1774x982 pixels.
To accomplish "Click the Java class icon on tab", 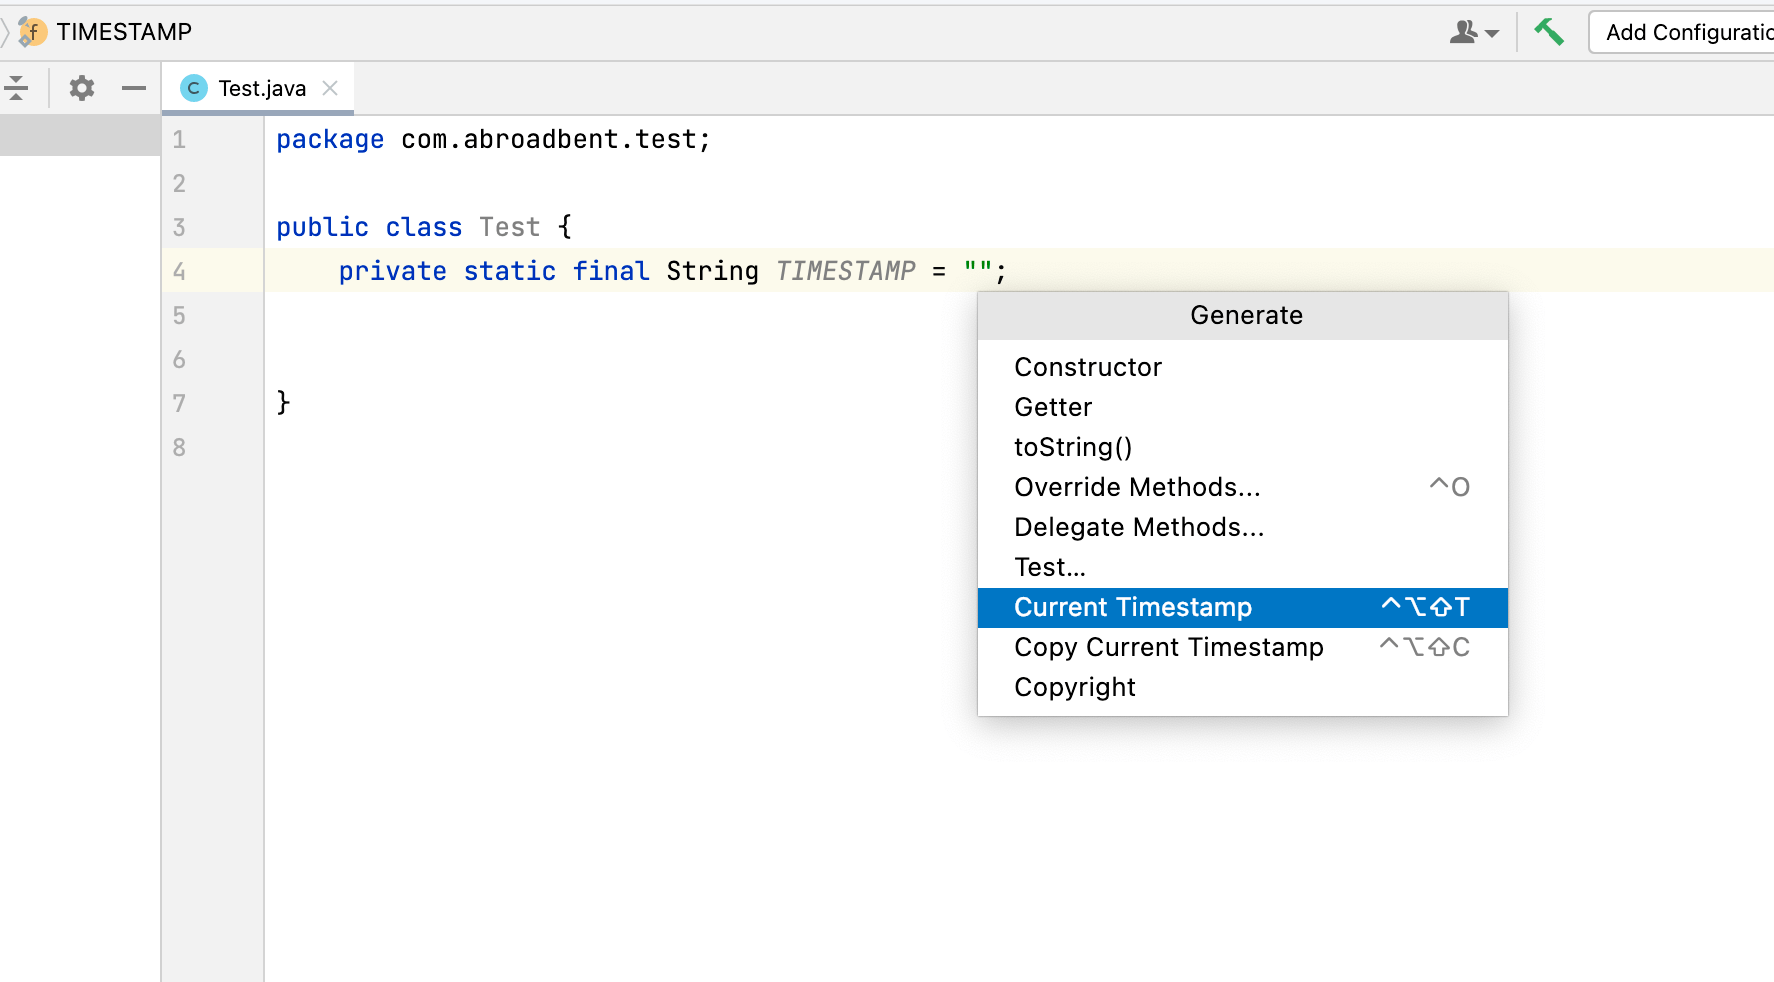I will tap(194, 88).
